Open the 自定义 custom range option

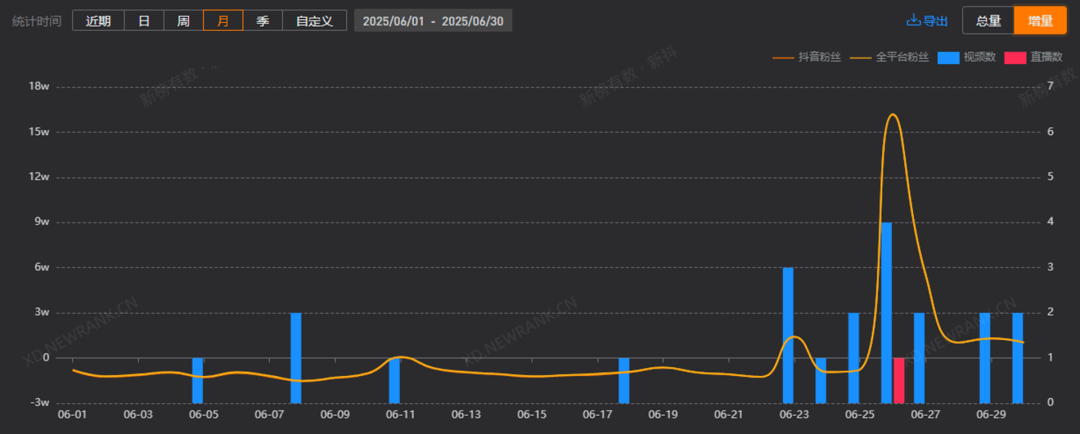click(314, 21)
